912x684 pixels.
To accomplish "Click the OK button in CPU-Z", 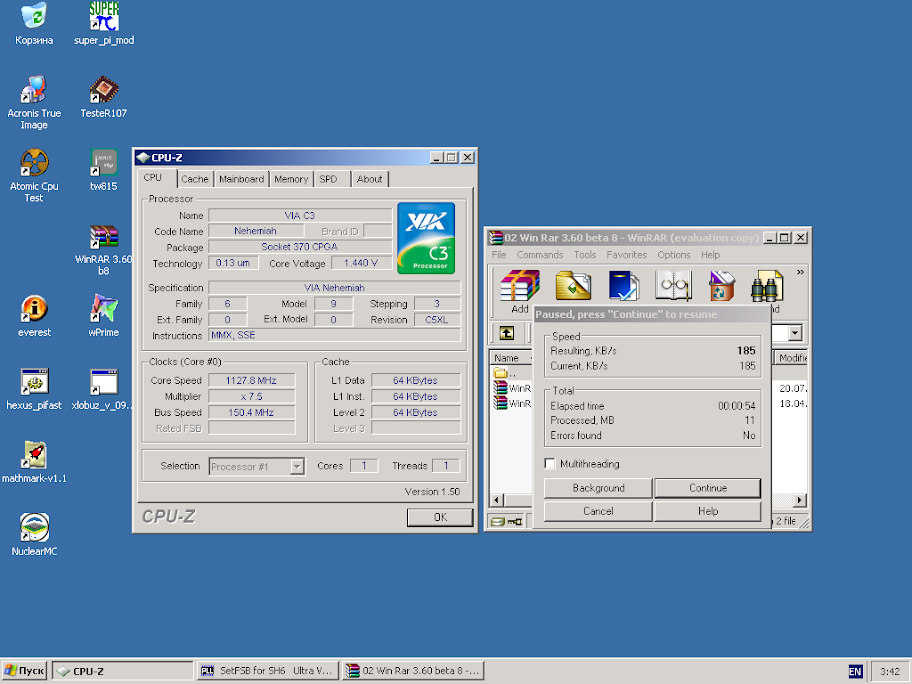I will click(440, 517).
